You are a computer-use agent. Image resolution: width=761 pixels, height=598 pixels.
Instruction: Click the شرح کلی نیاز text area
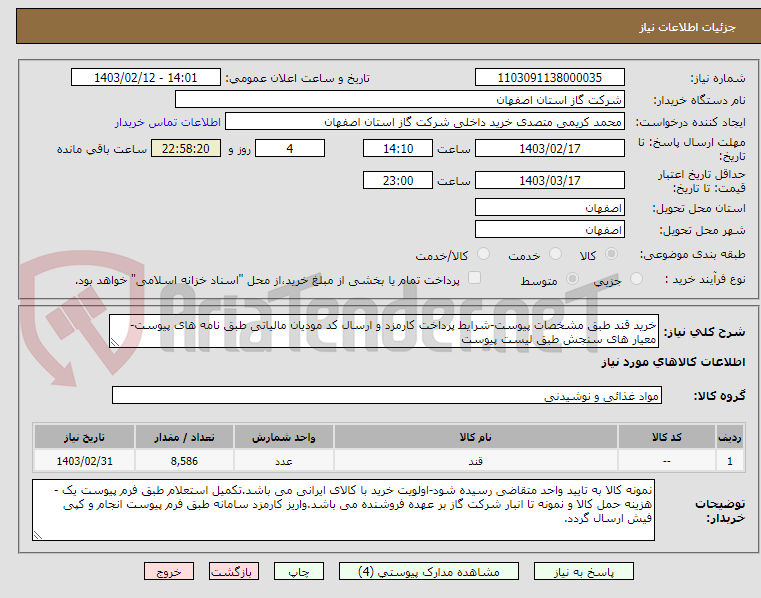point(384,332)
